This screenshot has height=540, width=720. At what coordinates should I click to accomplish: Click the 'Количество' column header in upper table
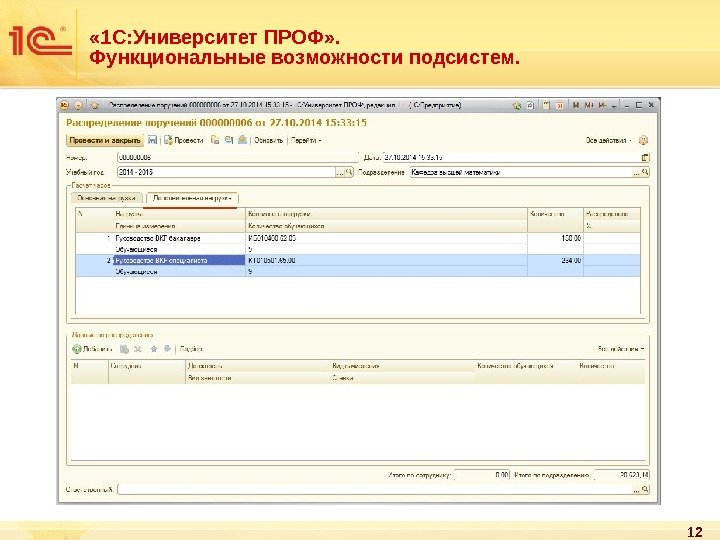[x=555, y=214]
